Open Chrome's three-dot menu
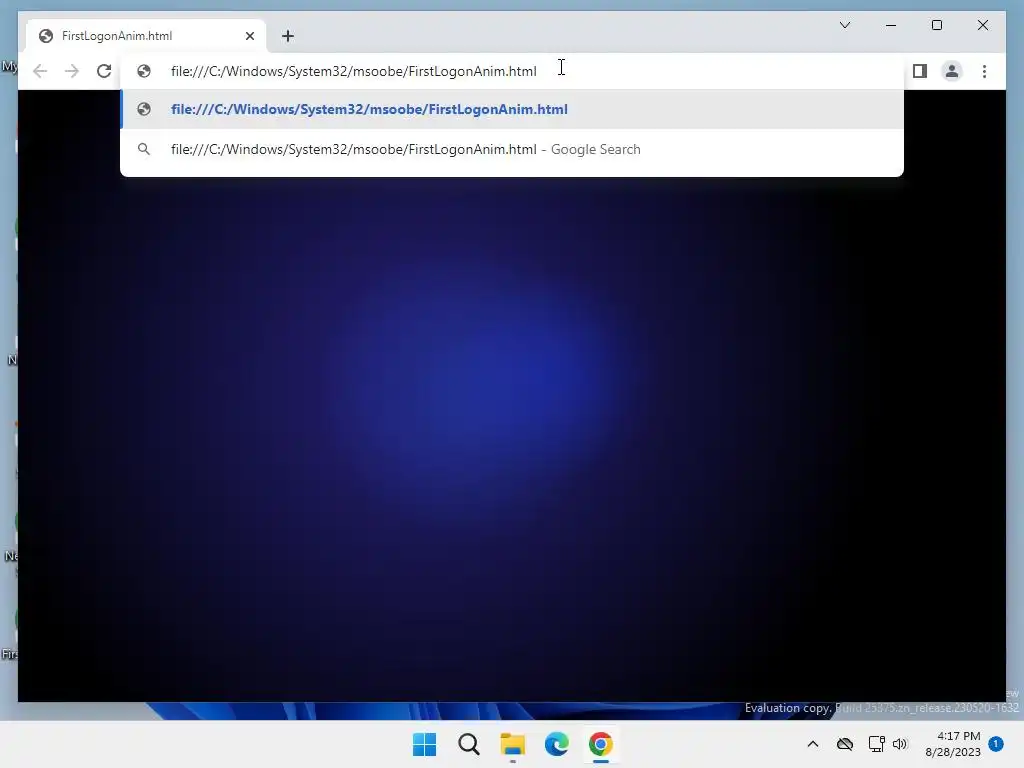This screenshot has width=1024, height=768. tap(984, 71)
